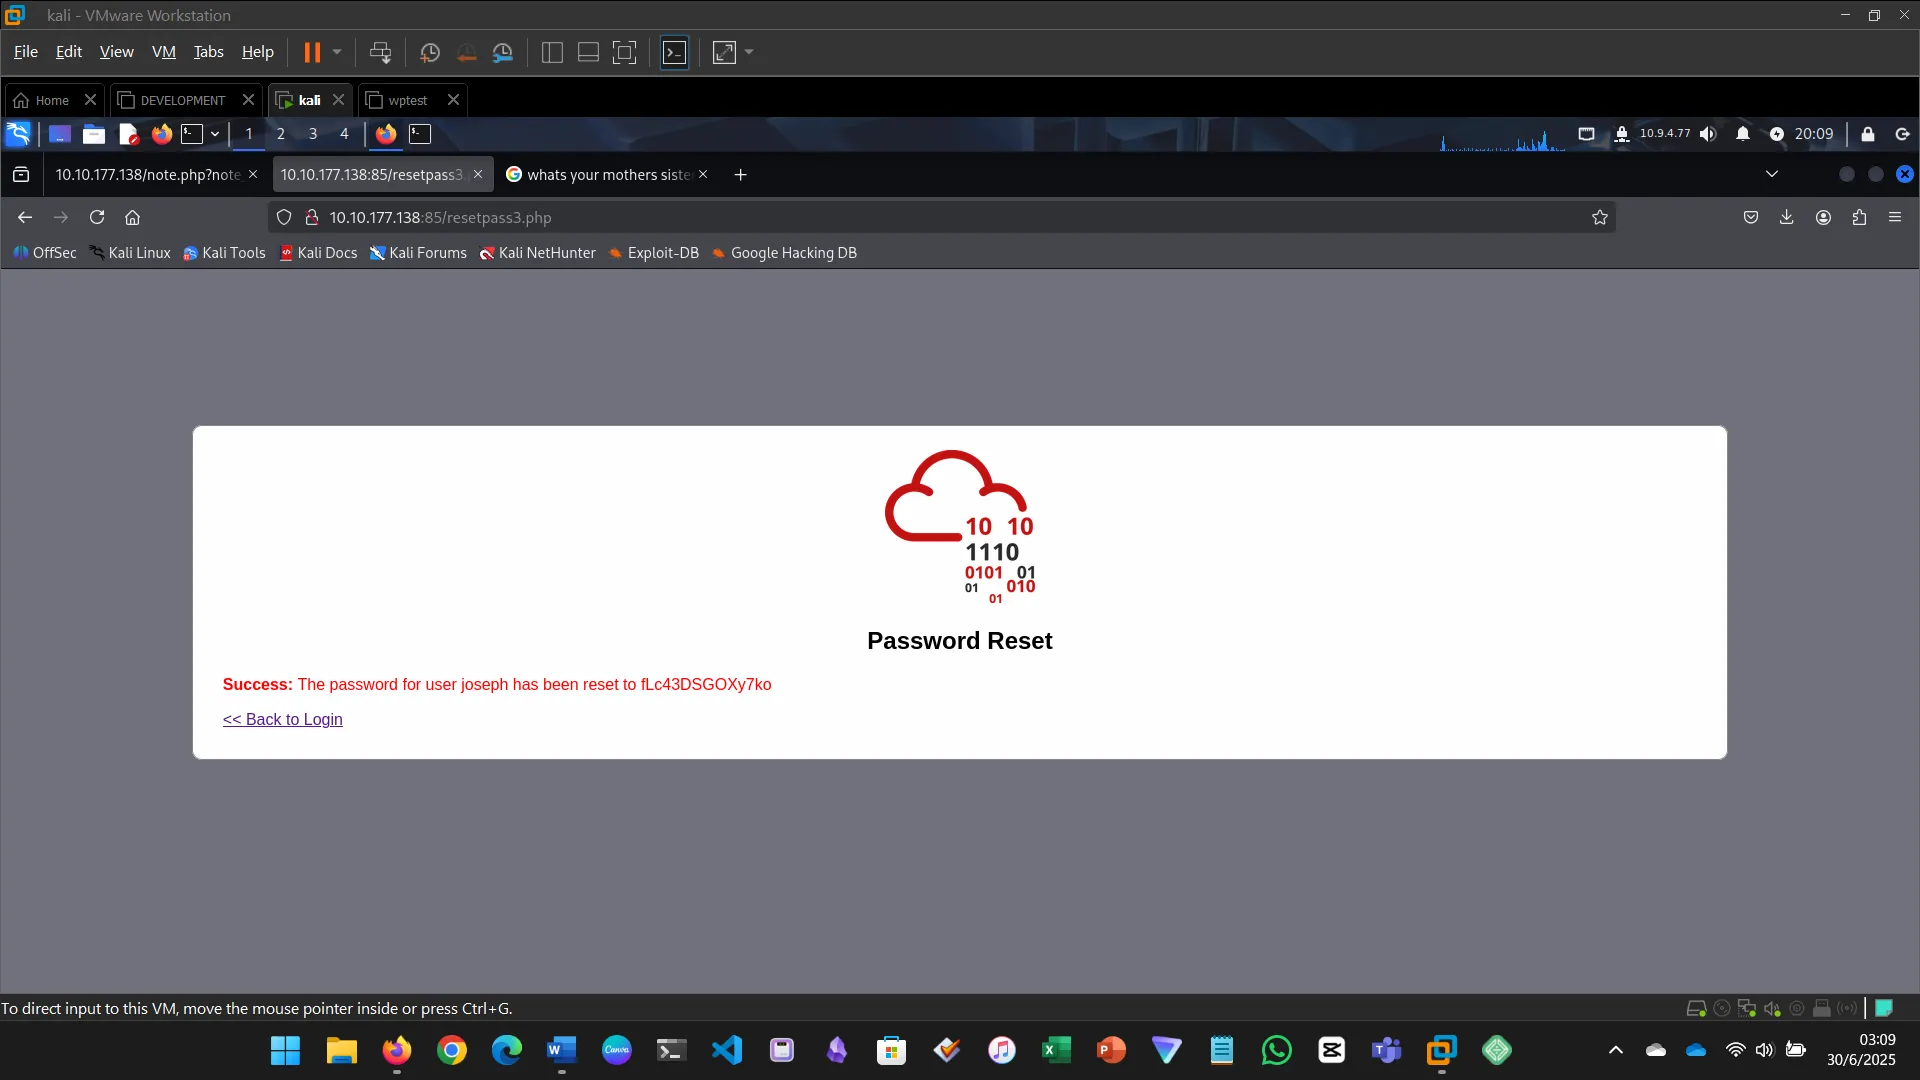Click the Kali lock screen icon
The width and height of the screenshot is (1920, 1080).
click(1867, 134)
